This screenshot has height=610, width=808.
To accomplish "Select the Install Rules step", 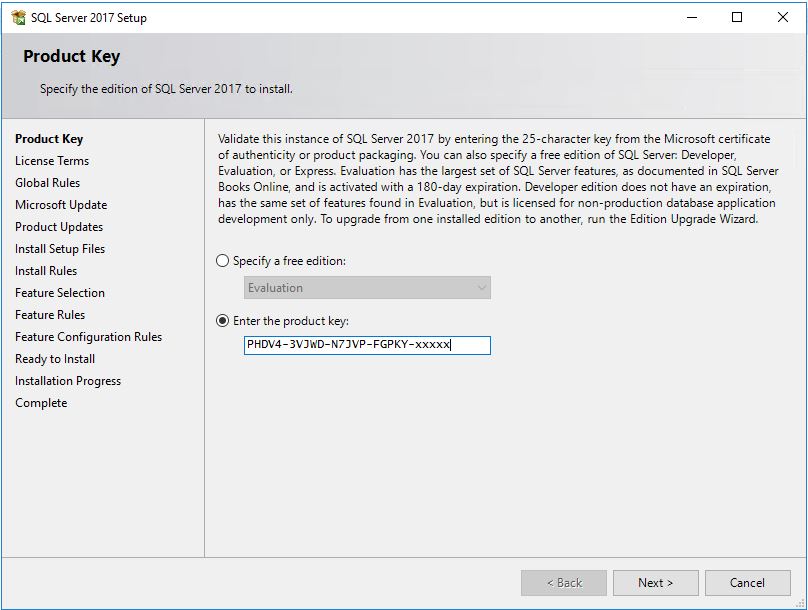I will (x=47, y=271).
